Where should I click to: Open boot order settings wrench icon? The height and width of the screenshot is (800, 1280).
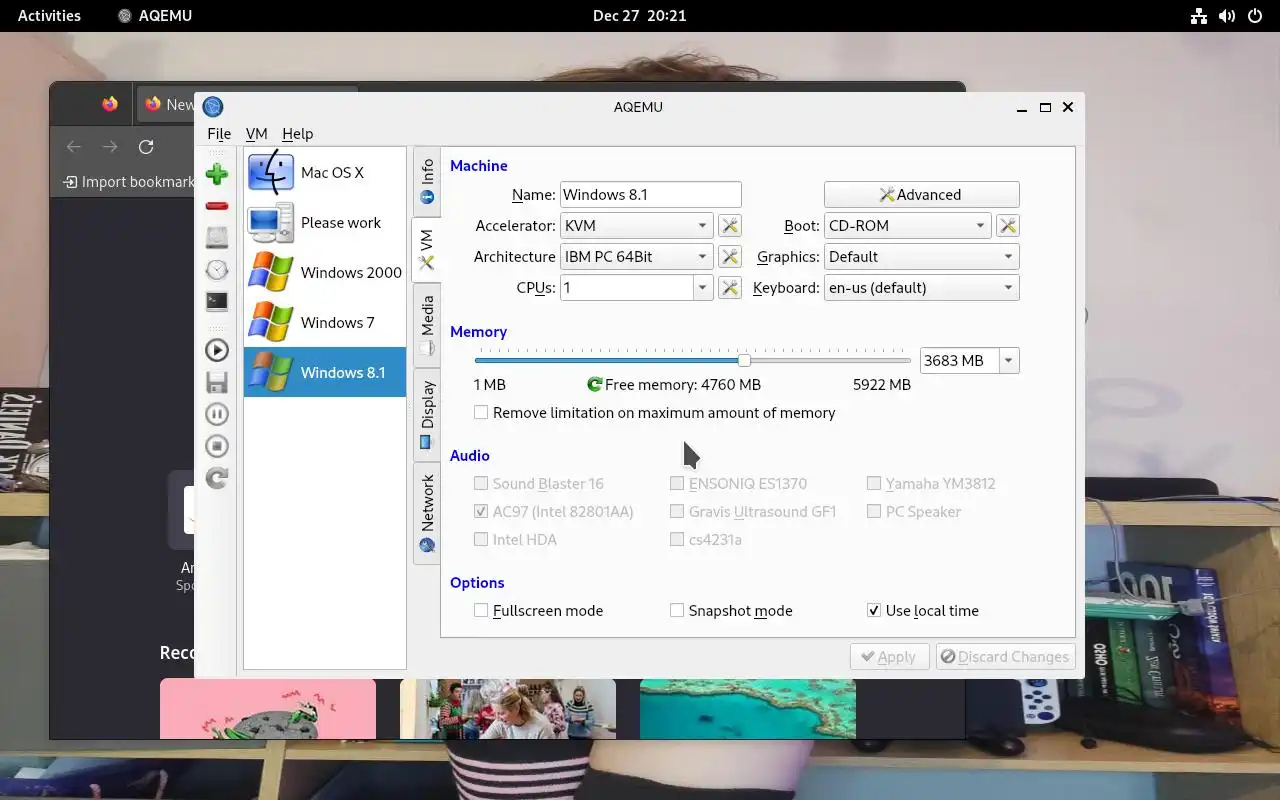coord(1008,226)
